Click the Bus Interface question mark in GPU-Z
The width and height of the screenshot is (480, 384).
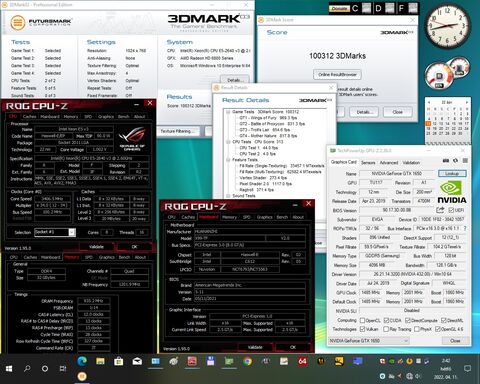(465, 229)
